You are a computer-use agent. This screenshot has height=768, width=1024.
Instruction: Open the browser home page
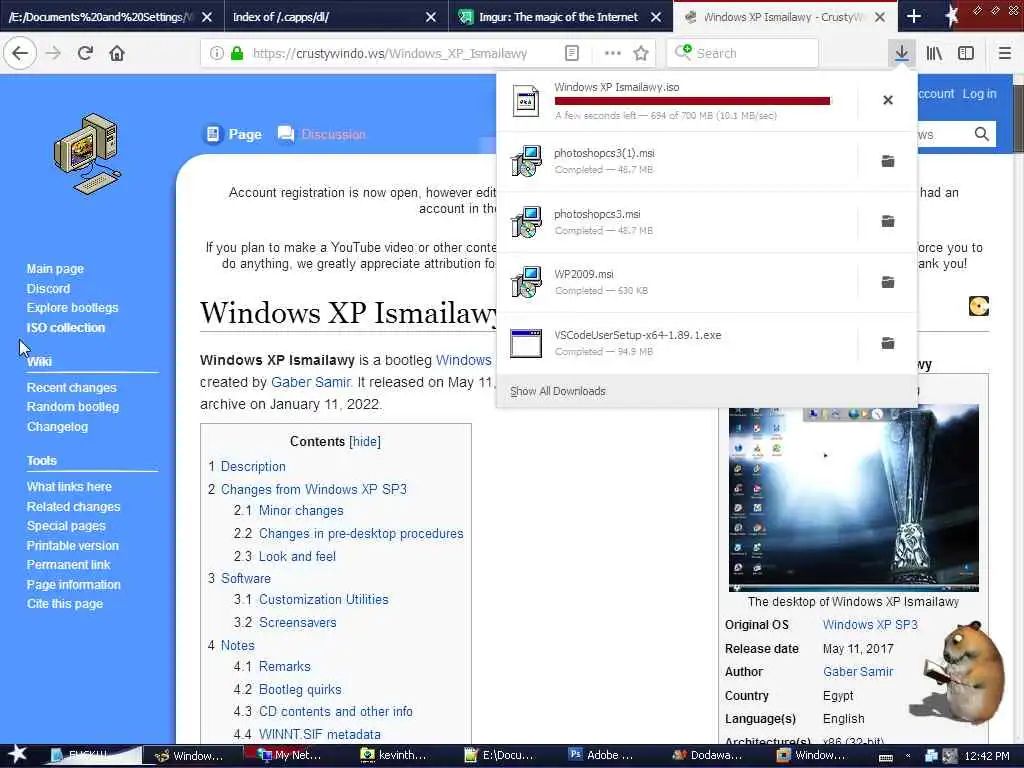pos(117,53)
